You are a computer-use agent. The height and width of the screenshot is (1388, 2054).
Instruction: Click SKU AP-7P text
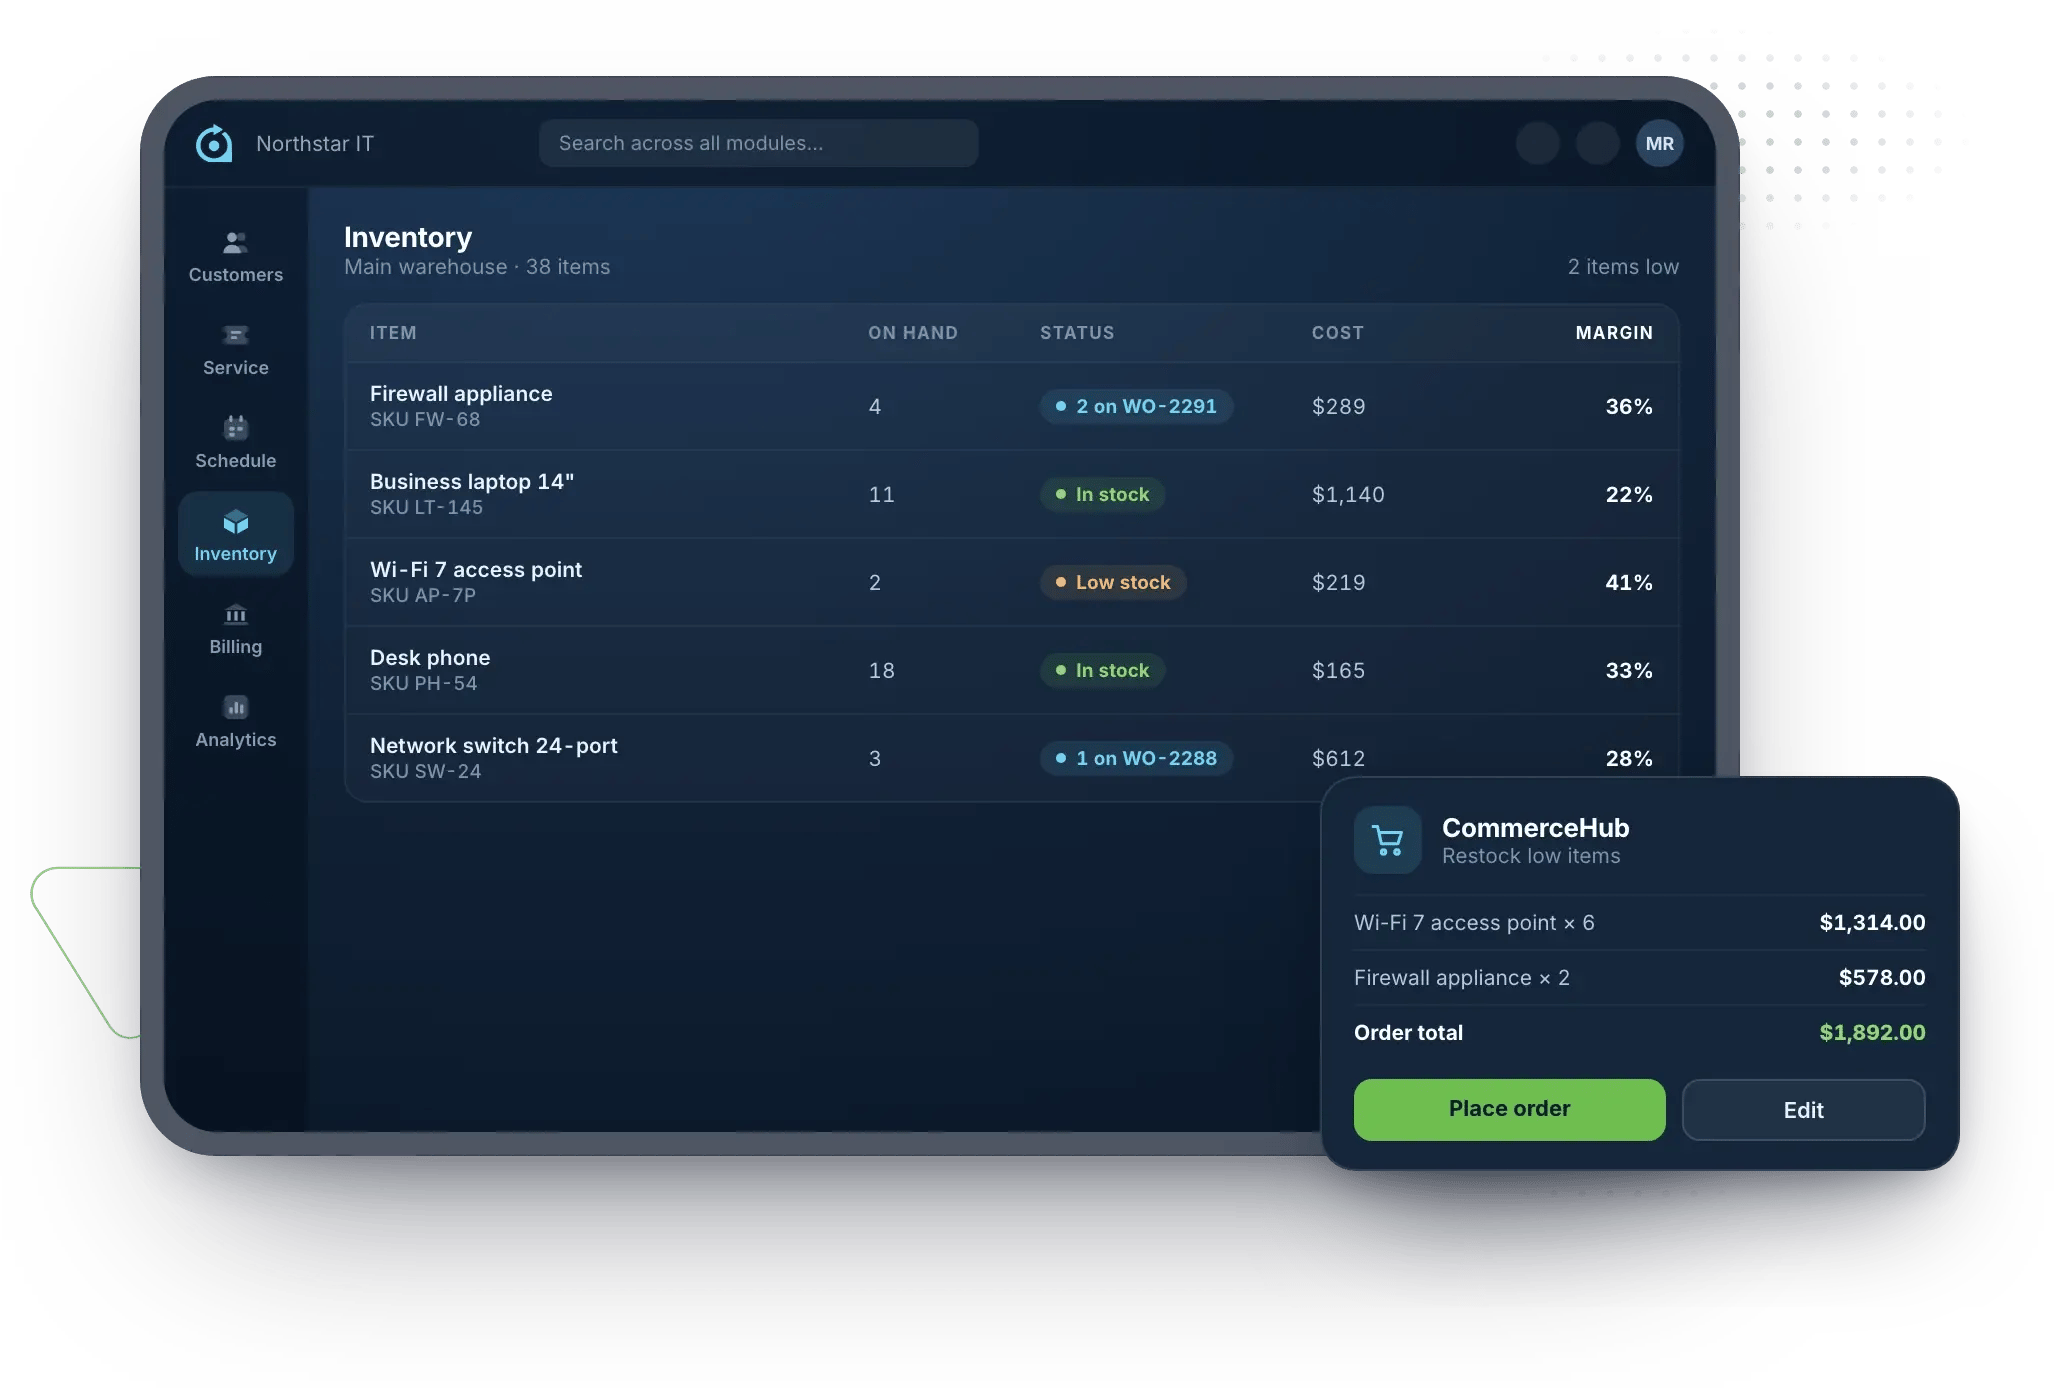click(x=423, y=596)
